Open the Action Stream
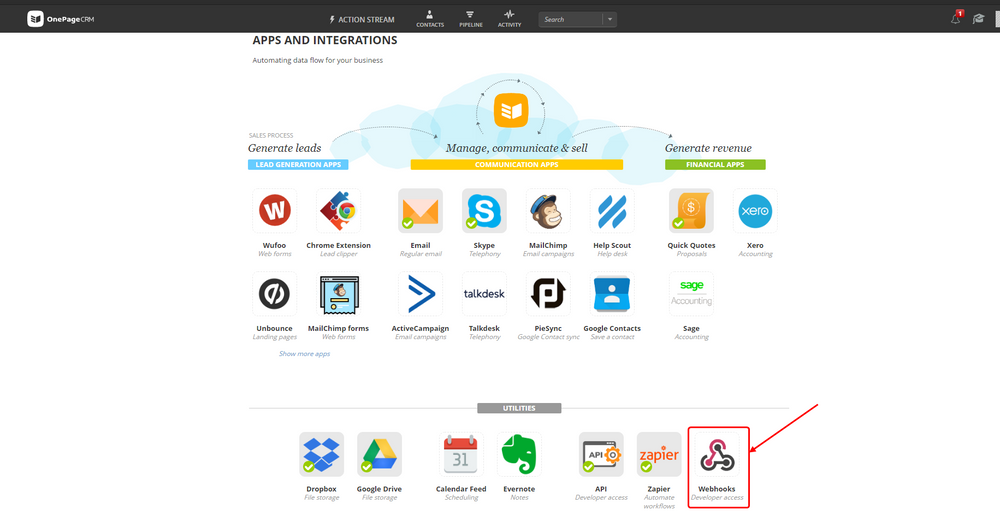 pyautogui.click(x=362, y=20)
